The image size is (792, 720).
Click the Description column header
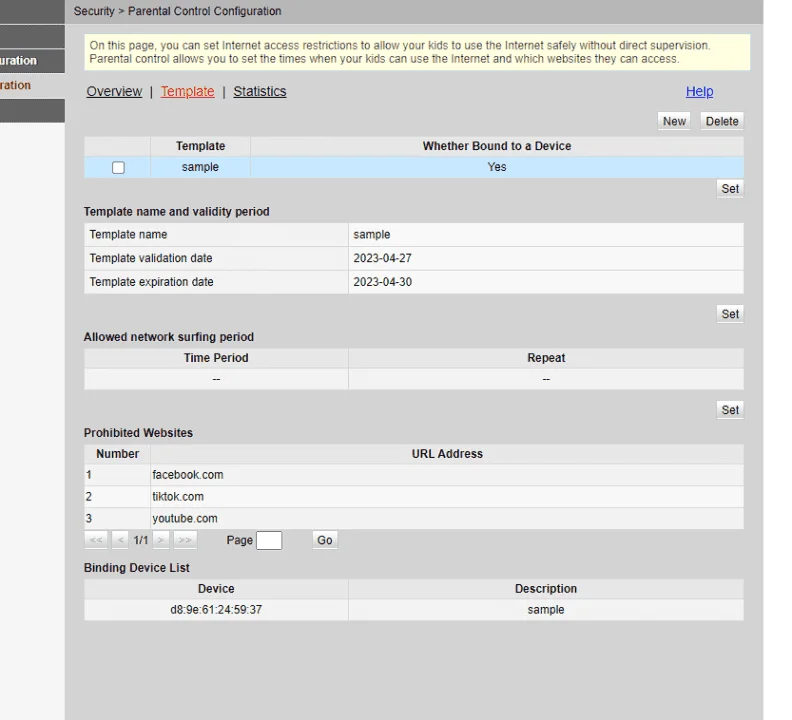coord(546,589)
